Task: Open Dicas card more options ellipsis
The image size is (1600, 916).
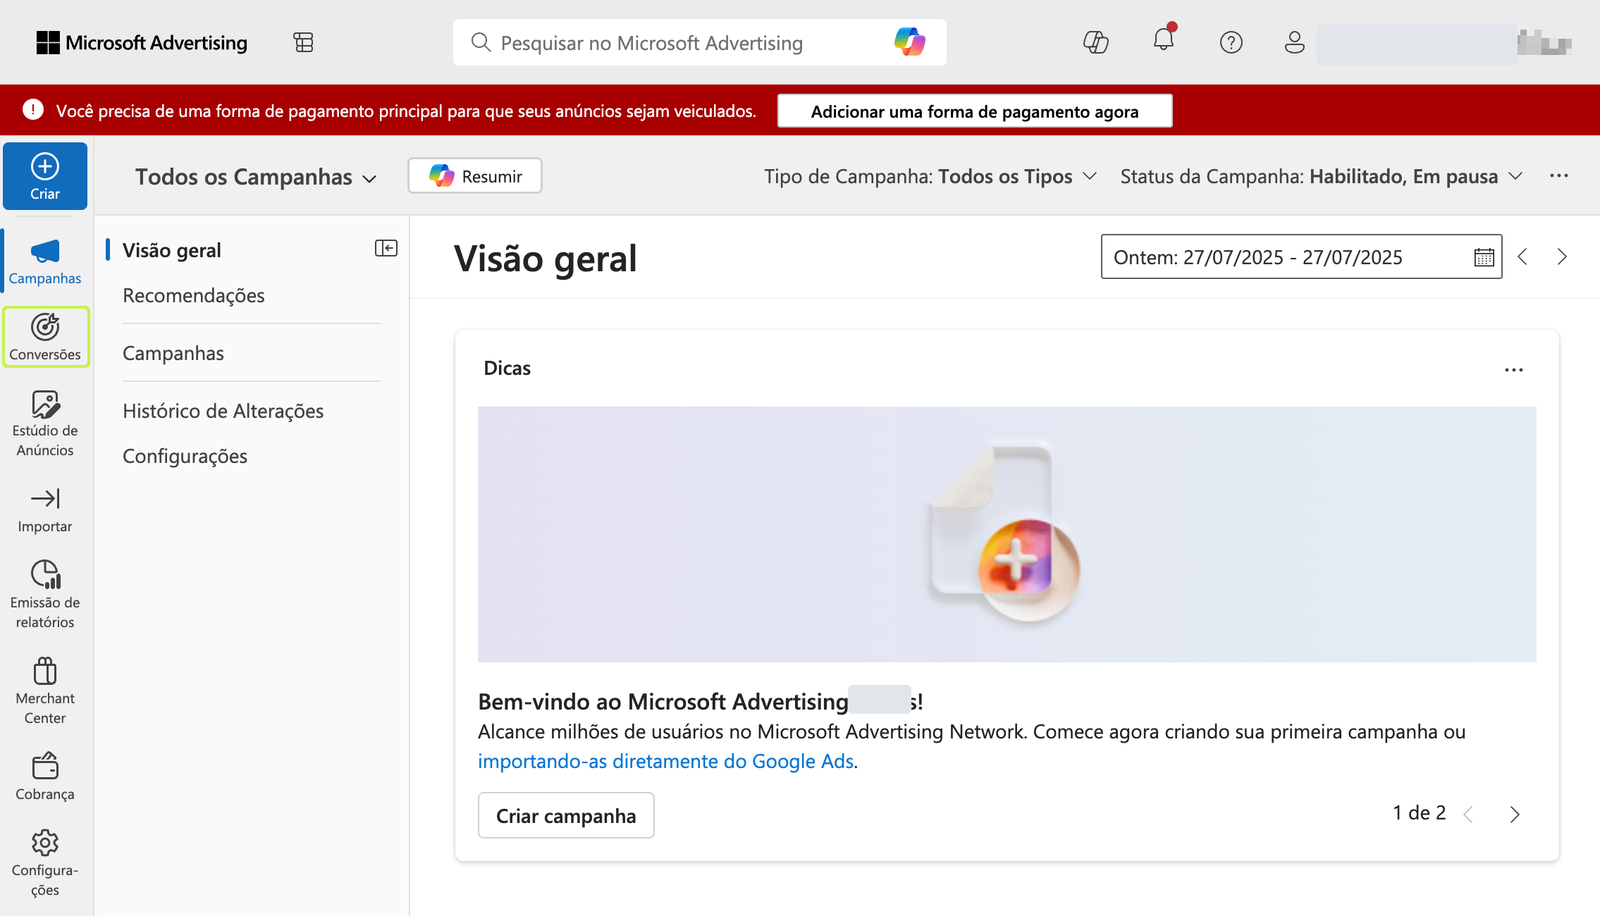Action: point(1514,370)
